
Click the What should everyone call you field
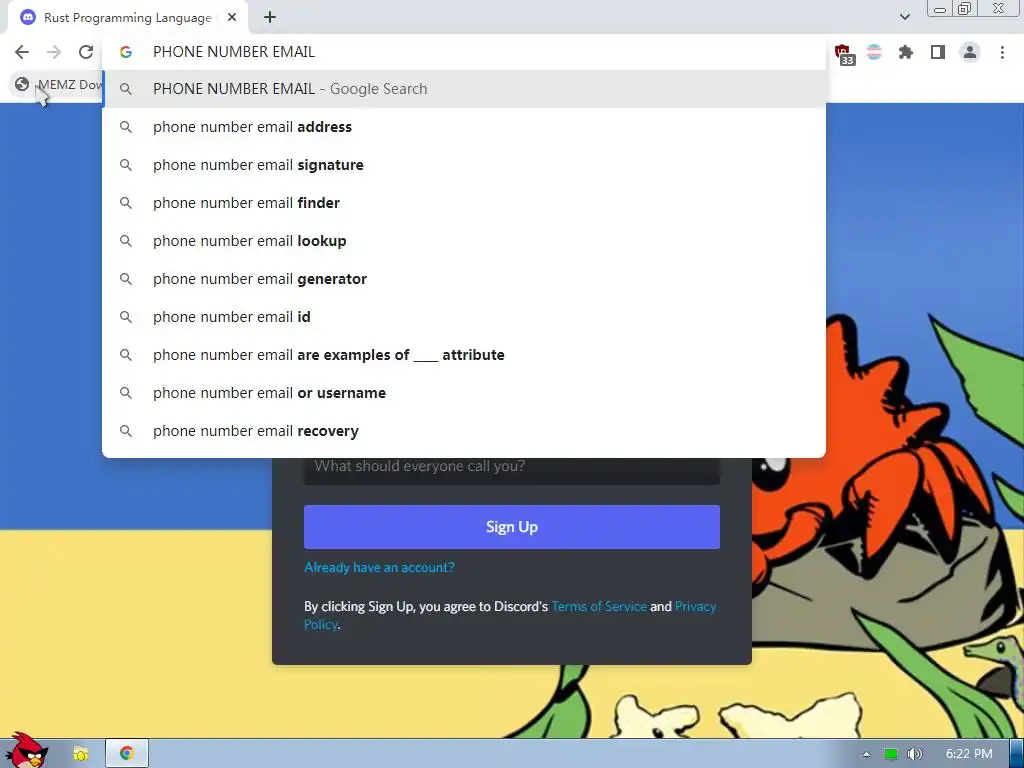click(x=511, y=470)
